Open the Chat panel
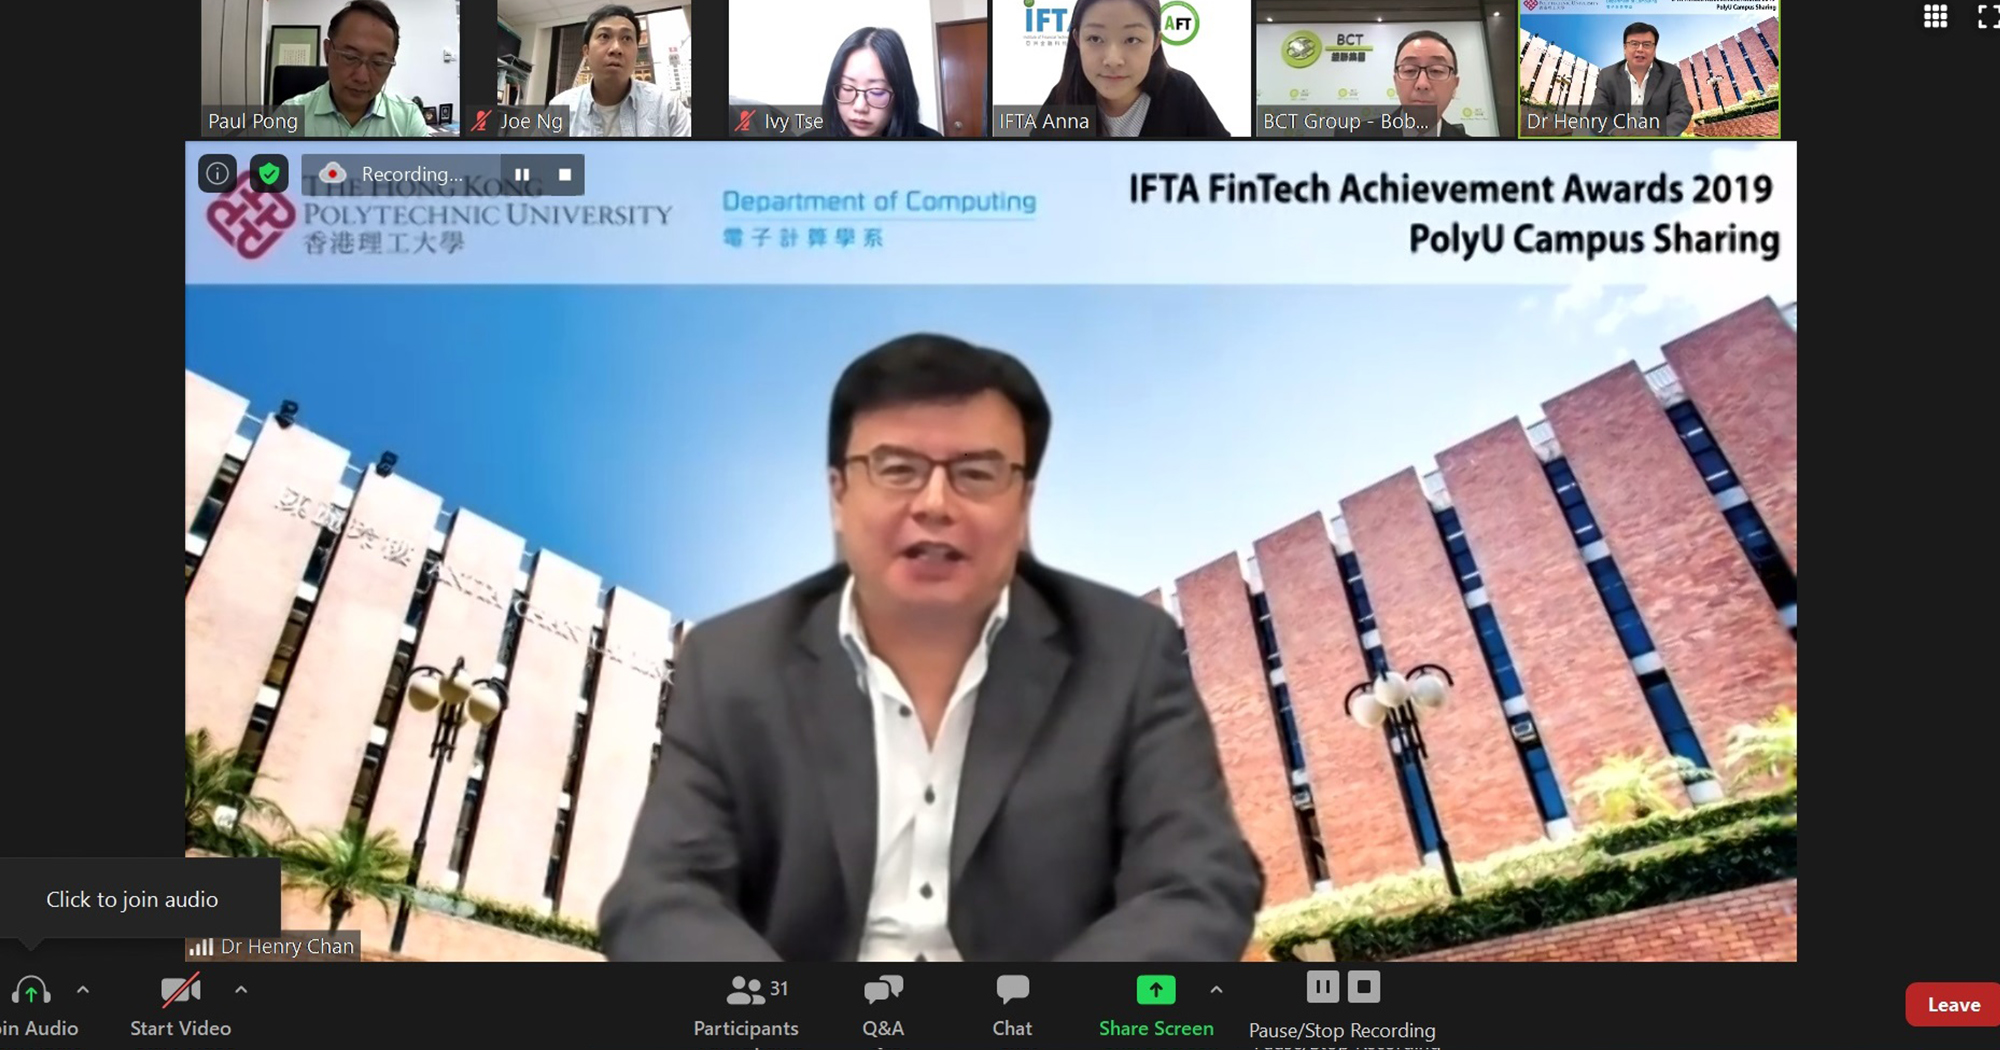2000x1050 pixels. tap(1012, 1005)
